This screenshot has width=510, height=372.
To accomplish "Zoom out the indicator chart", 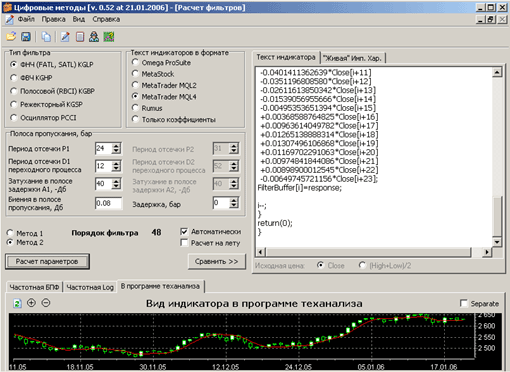I will point(46,303).
